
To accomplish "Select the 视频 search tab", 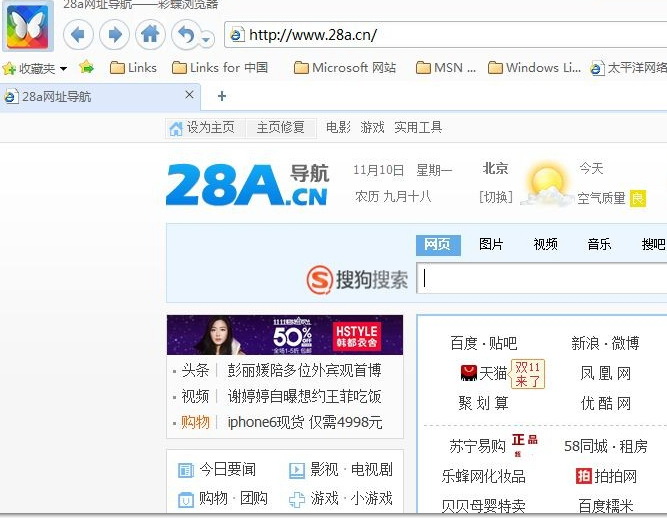I will pos(545,244).
